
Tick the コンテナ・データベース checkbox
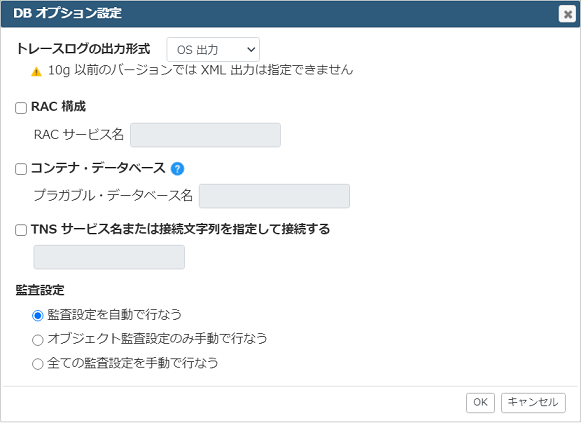coord(21,169)
